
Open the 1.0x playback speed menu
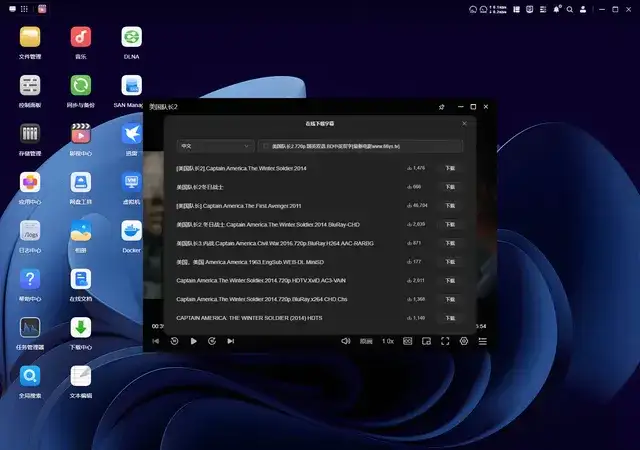click(x=388, y=341)
